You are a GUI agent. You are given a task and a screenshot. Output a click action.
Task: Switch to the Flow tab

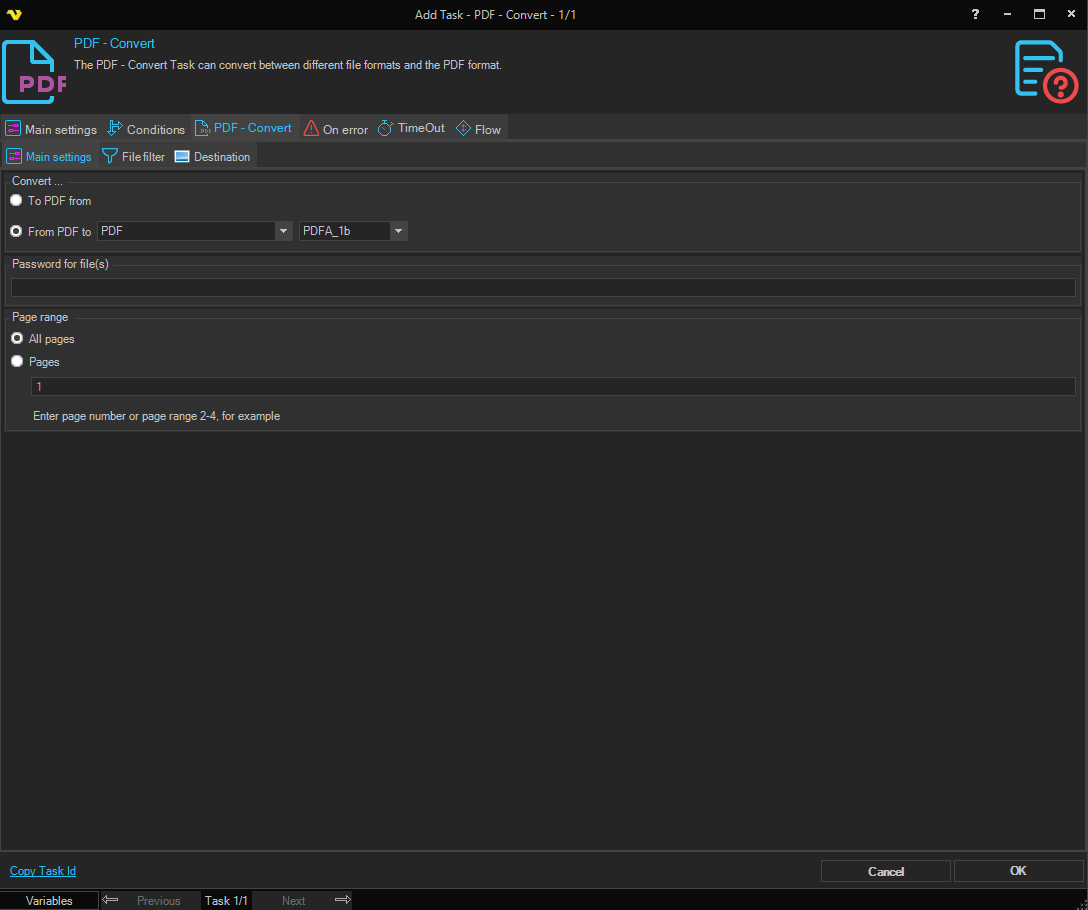(x=479, y=129)
